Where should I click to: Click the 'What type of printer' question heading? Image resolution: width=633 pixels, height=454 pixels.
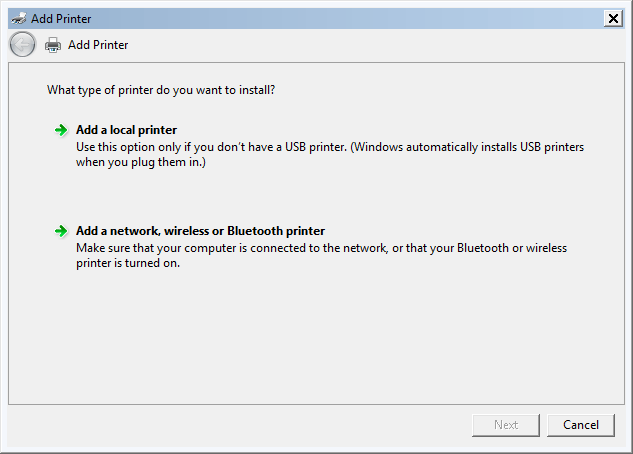tap(161, 90)
